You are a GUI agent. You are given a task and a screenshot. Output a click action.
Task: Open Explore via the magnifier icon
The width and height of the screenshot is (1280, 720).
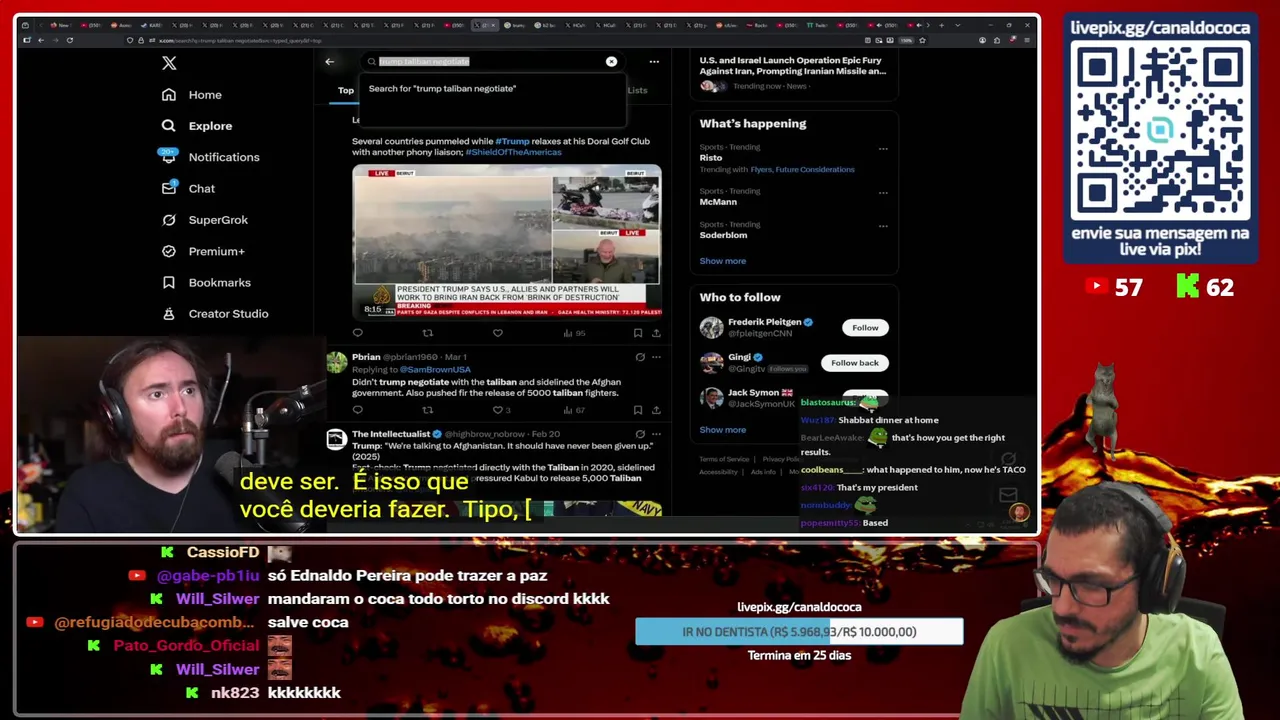(169, 126)
